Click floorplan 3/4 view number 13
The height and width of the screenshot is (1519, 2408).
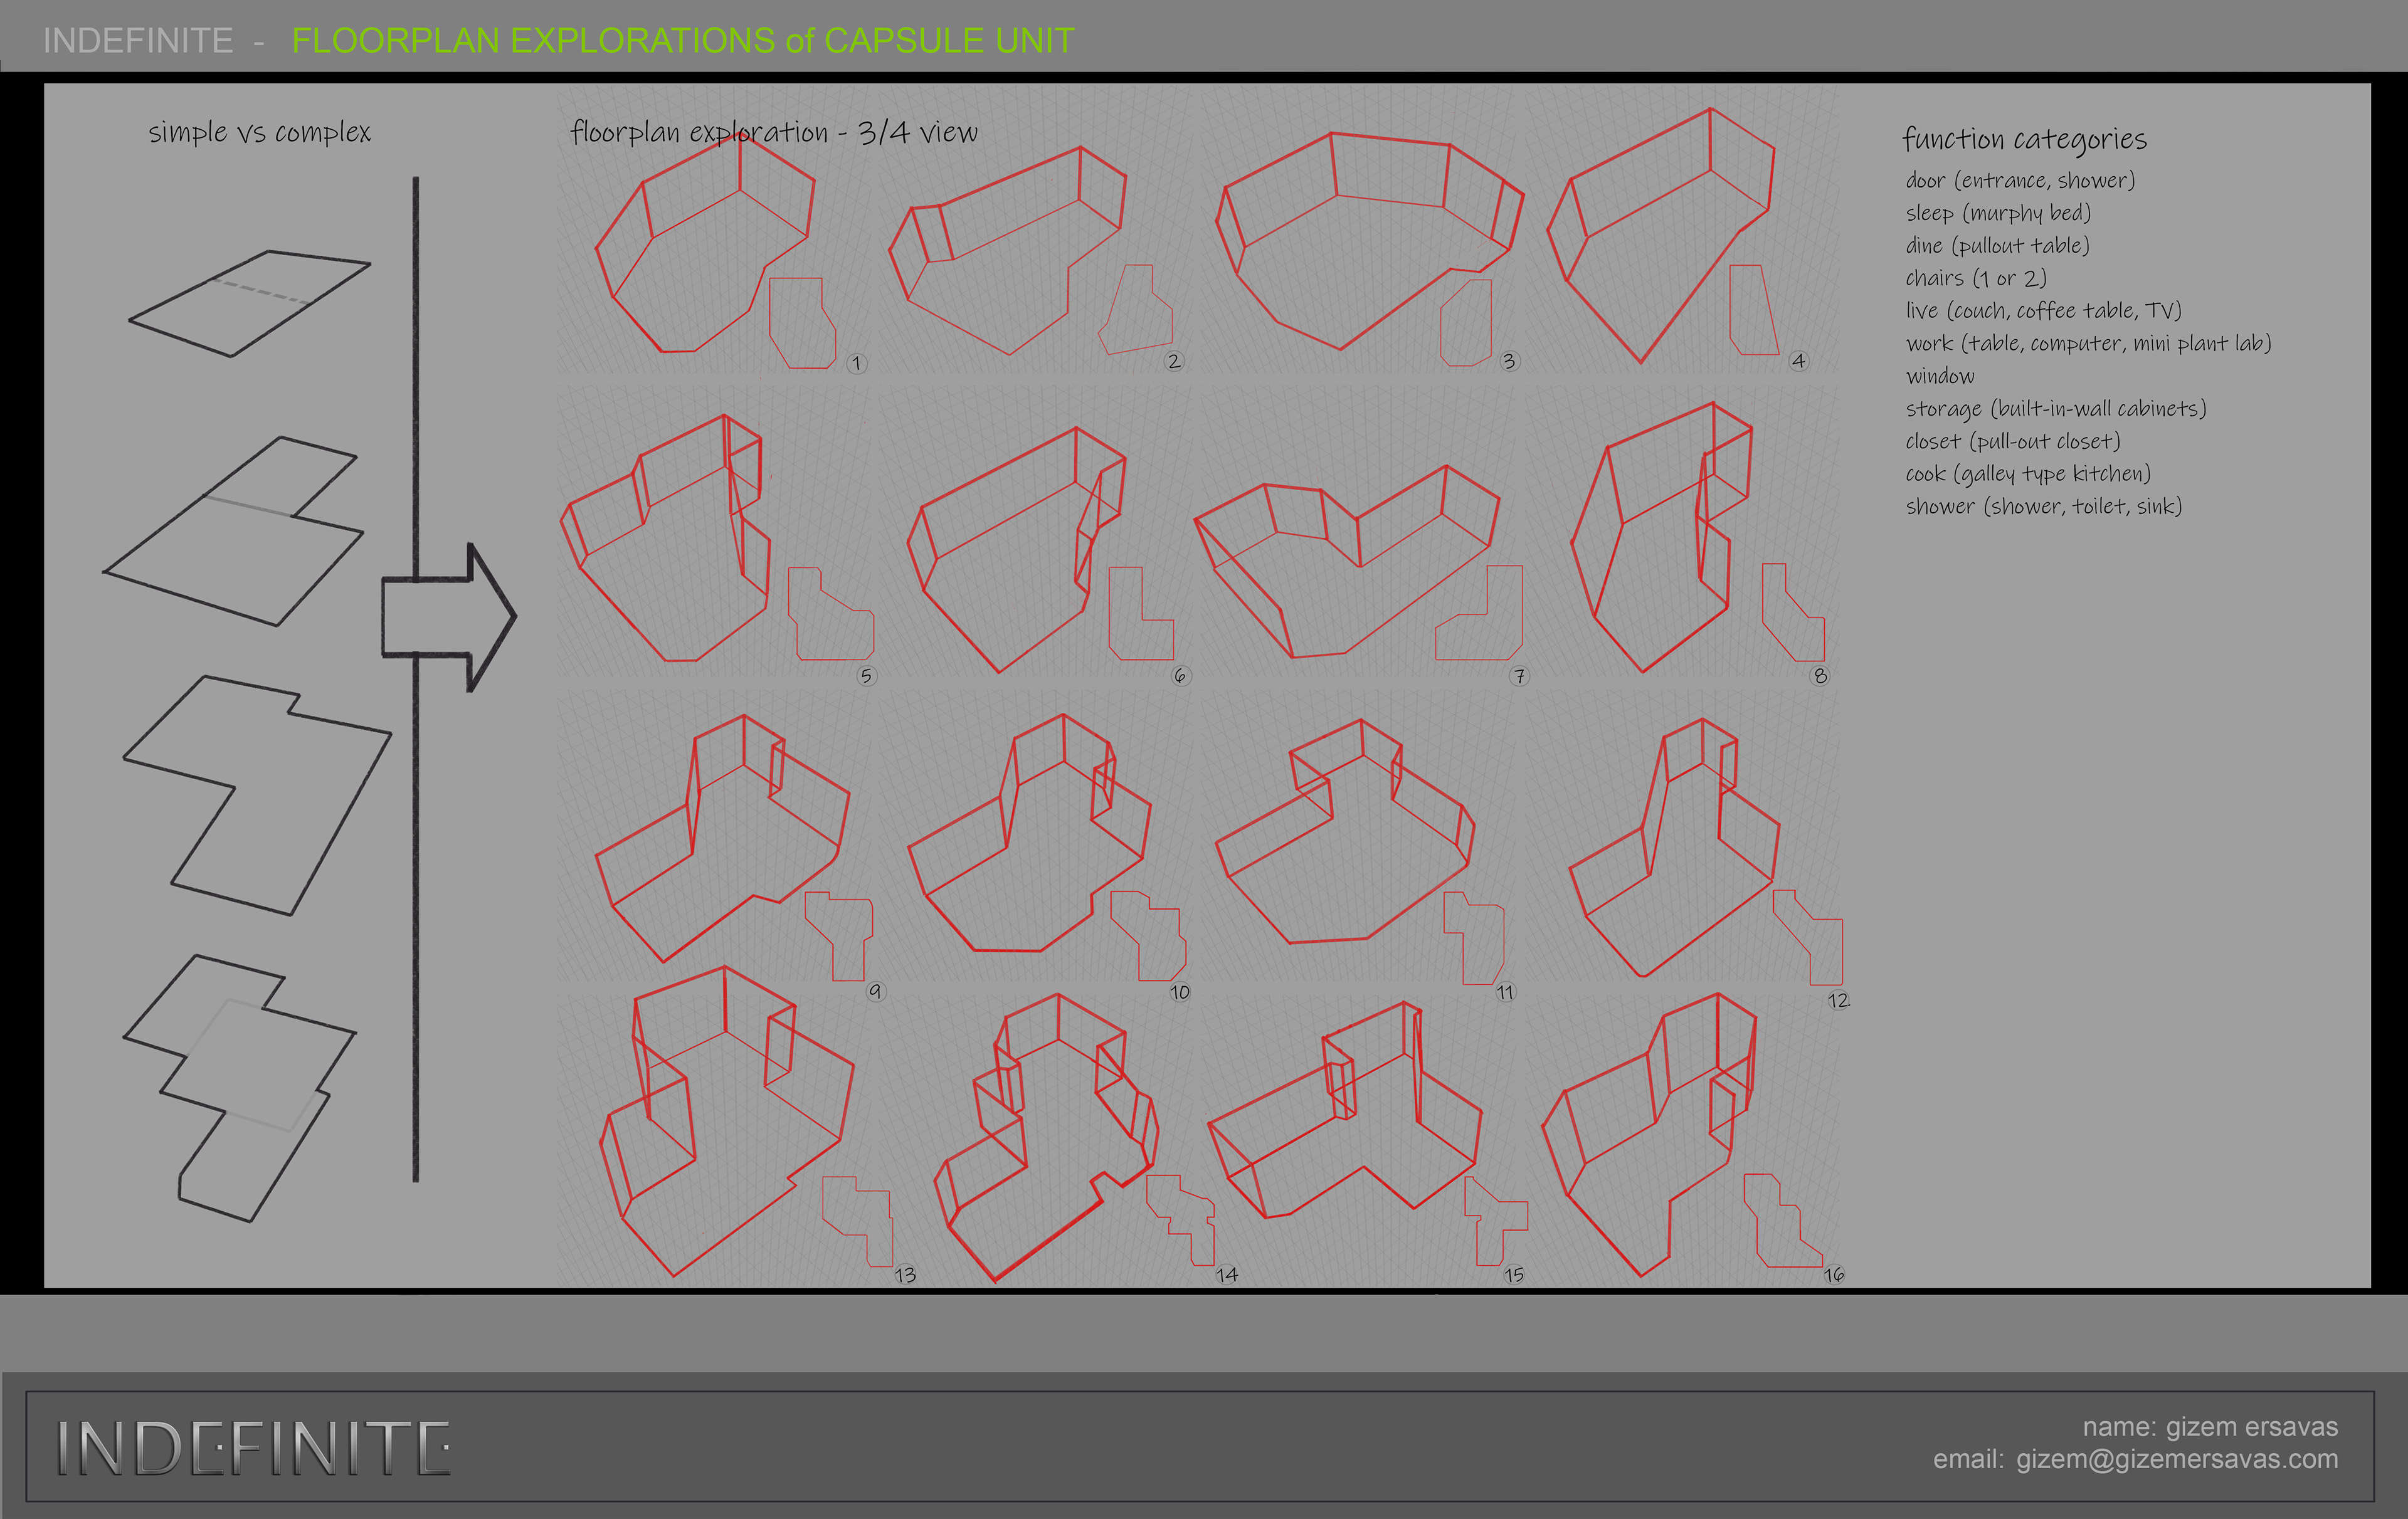pos(727,1122)
